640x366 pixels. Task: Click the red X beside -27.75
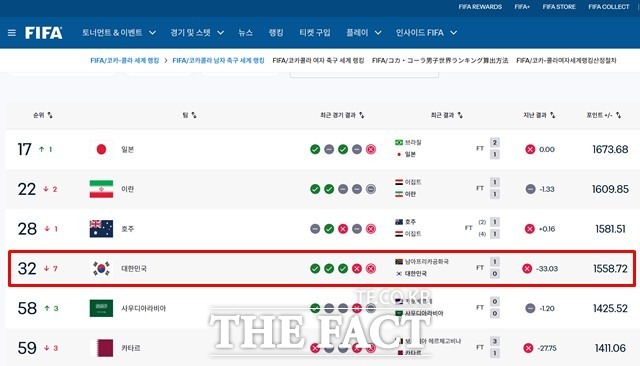528,348
